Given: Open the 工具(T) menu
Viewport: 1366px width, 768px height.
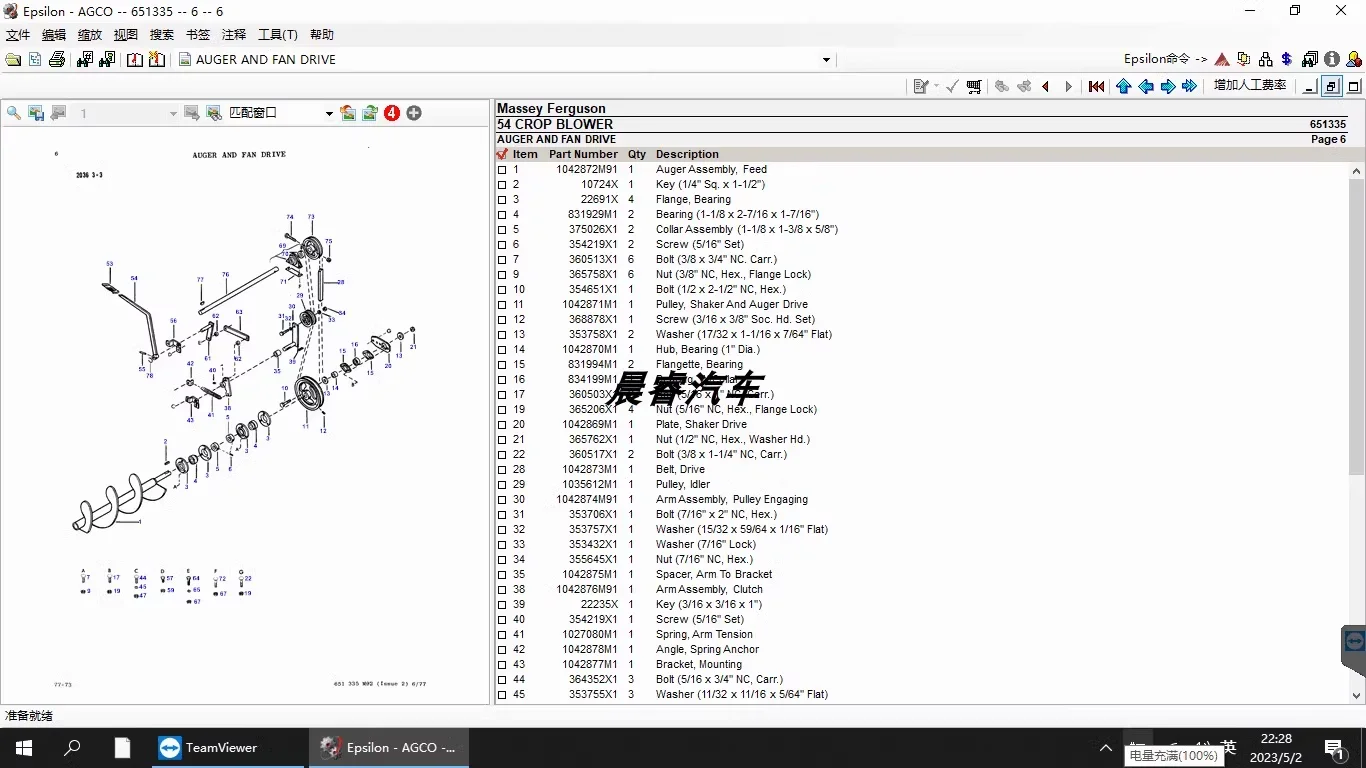Looking at the screenshot, I should [x=278, y=35].
